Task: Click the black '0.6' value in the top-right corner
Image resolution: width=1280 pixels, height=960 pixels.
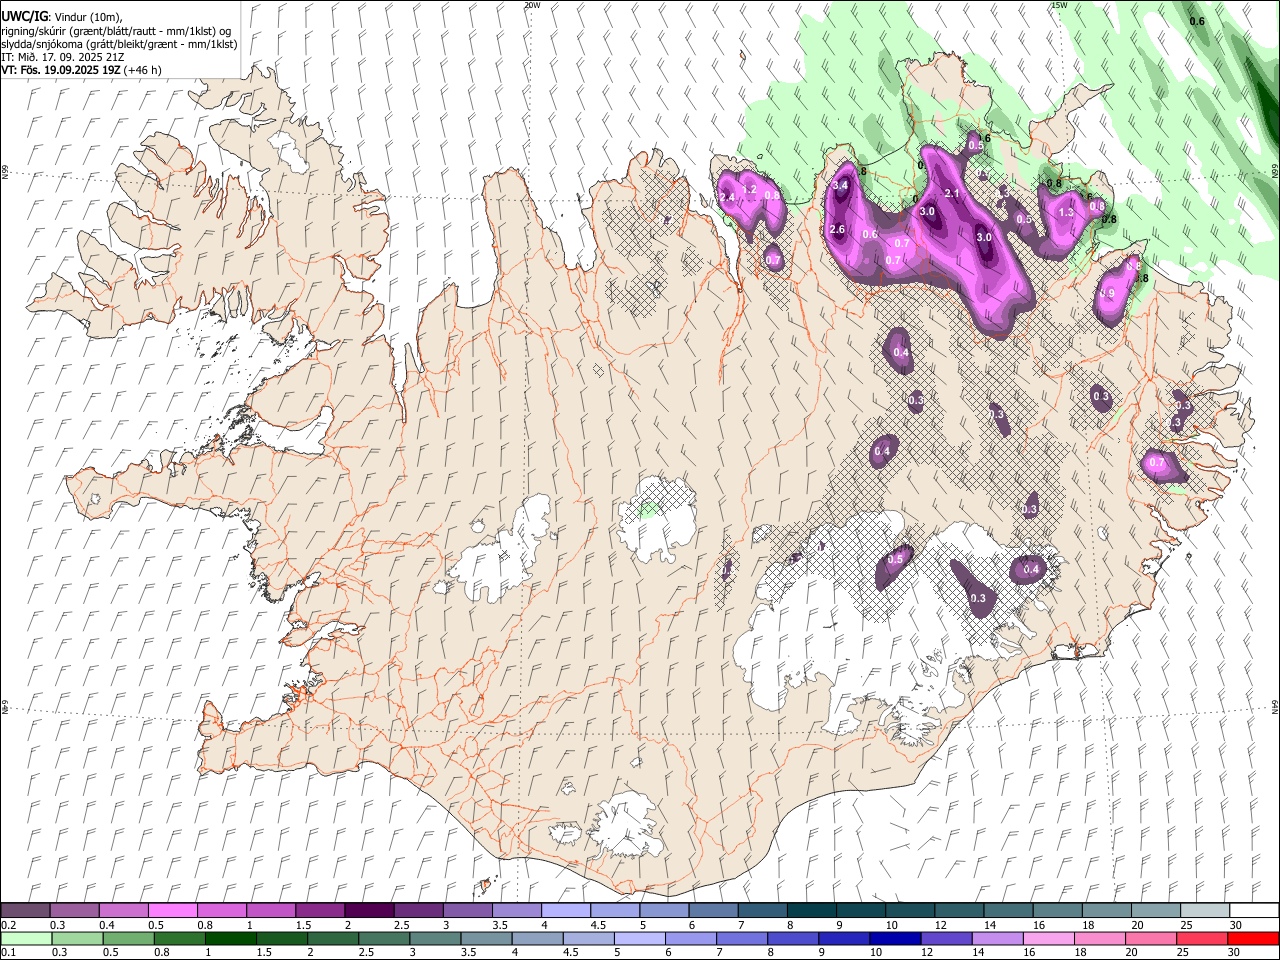Action: 1197,21
